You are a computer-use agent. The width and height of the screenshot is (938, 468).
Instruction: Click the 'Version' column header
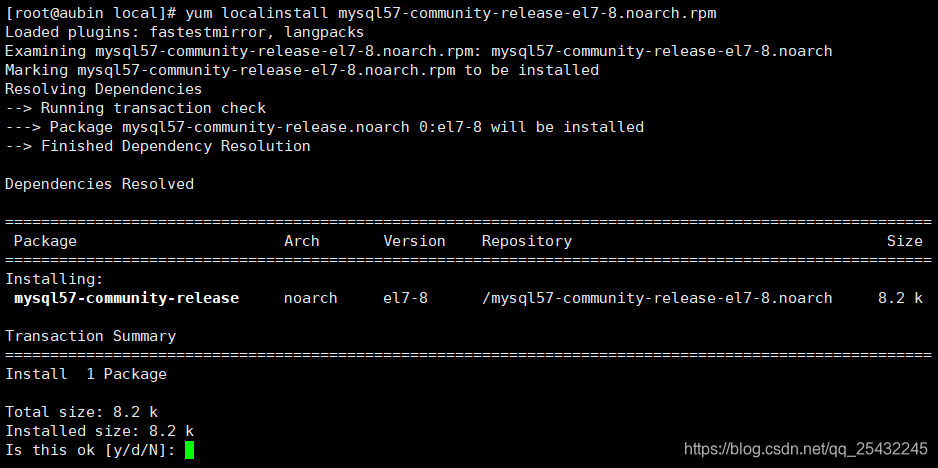click(x=414, y=241)
